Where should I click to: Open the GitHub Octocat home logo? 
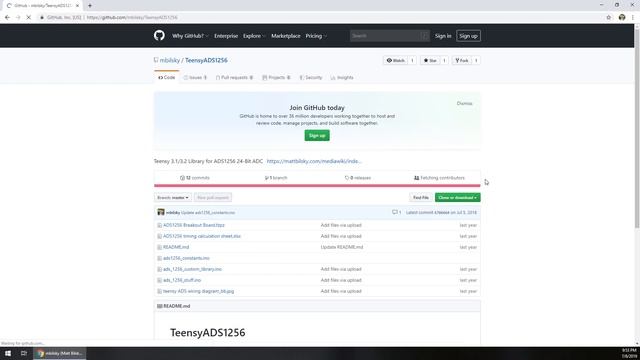pyautogui.click(x=159, y=36)
